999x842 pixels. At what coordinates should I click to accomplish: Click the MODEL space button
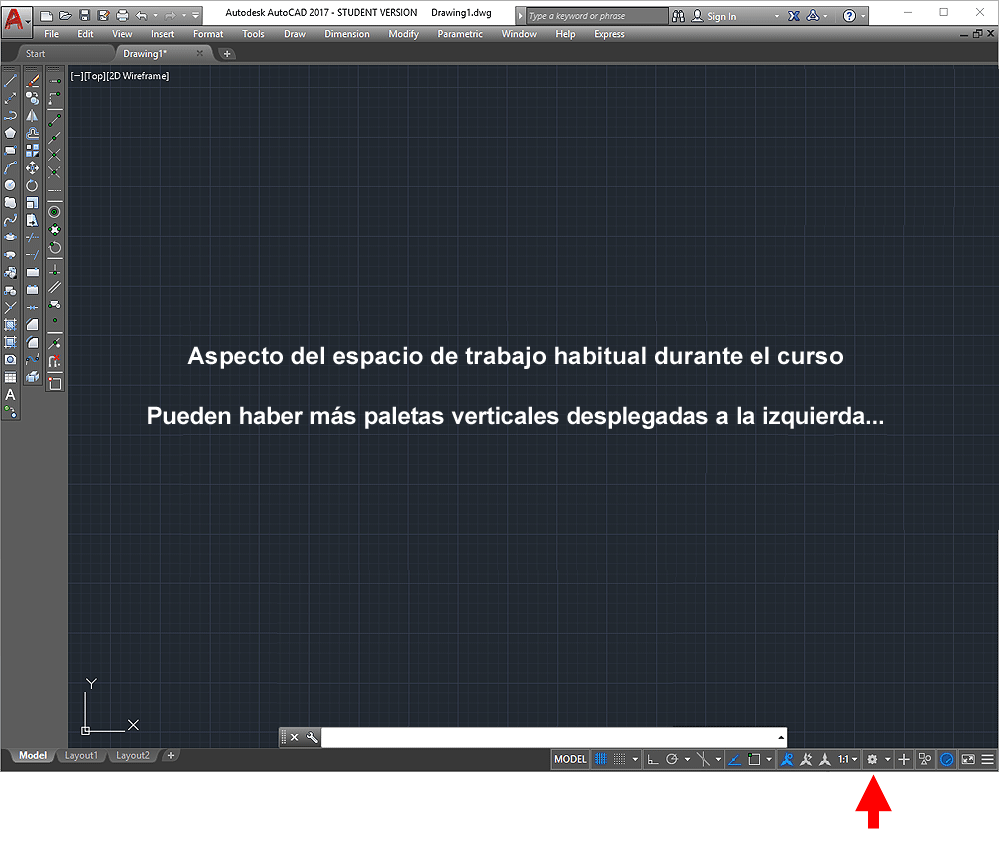click(570, 759)
